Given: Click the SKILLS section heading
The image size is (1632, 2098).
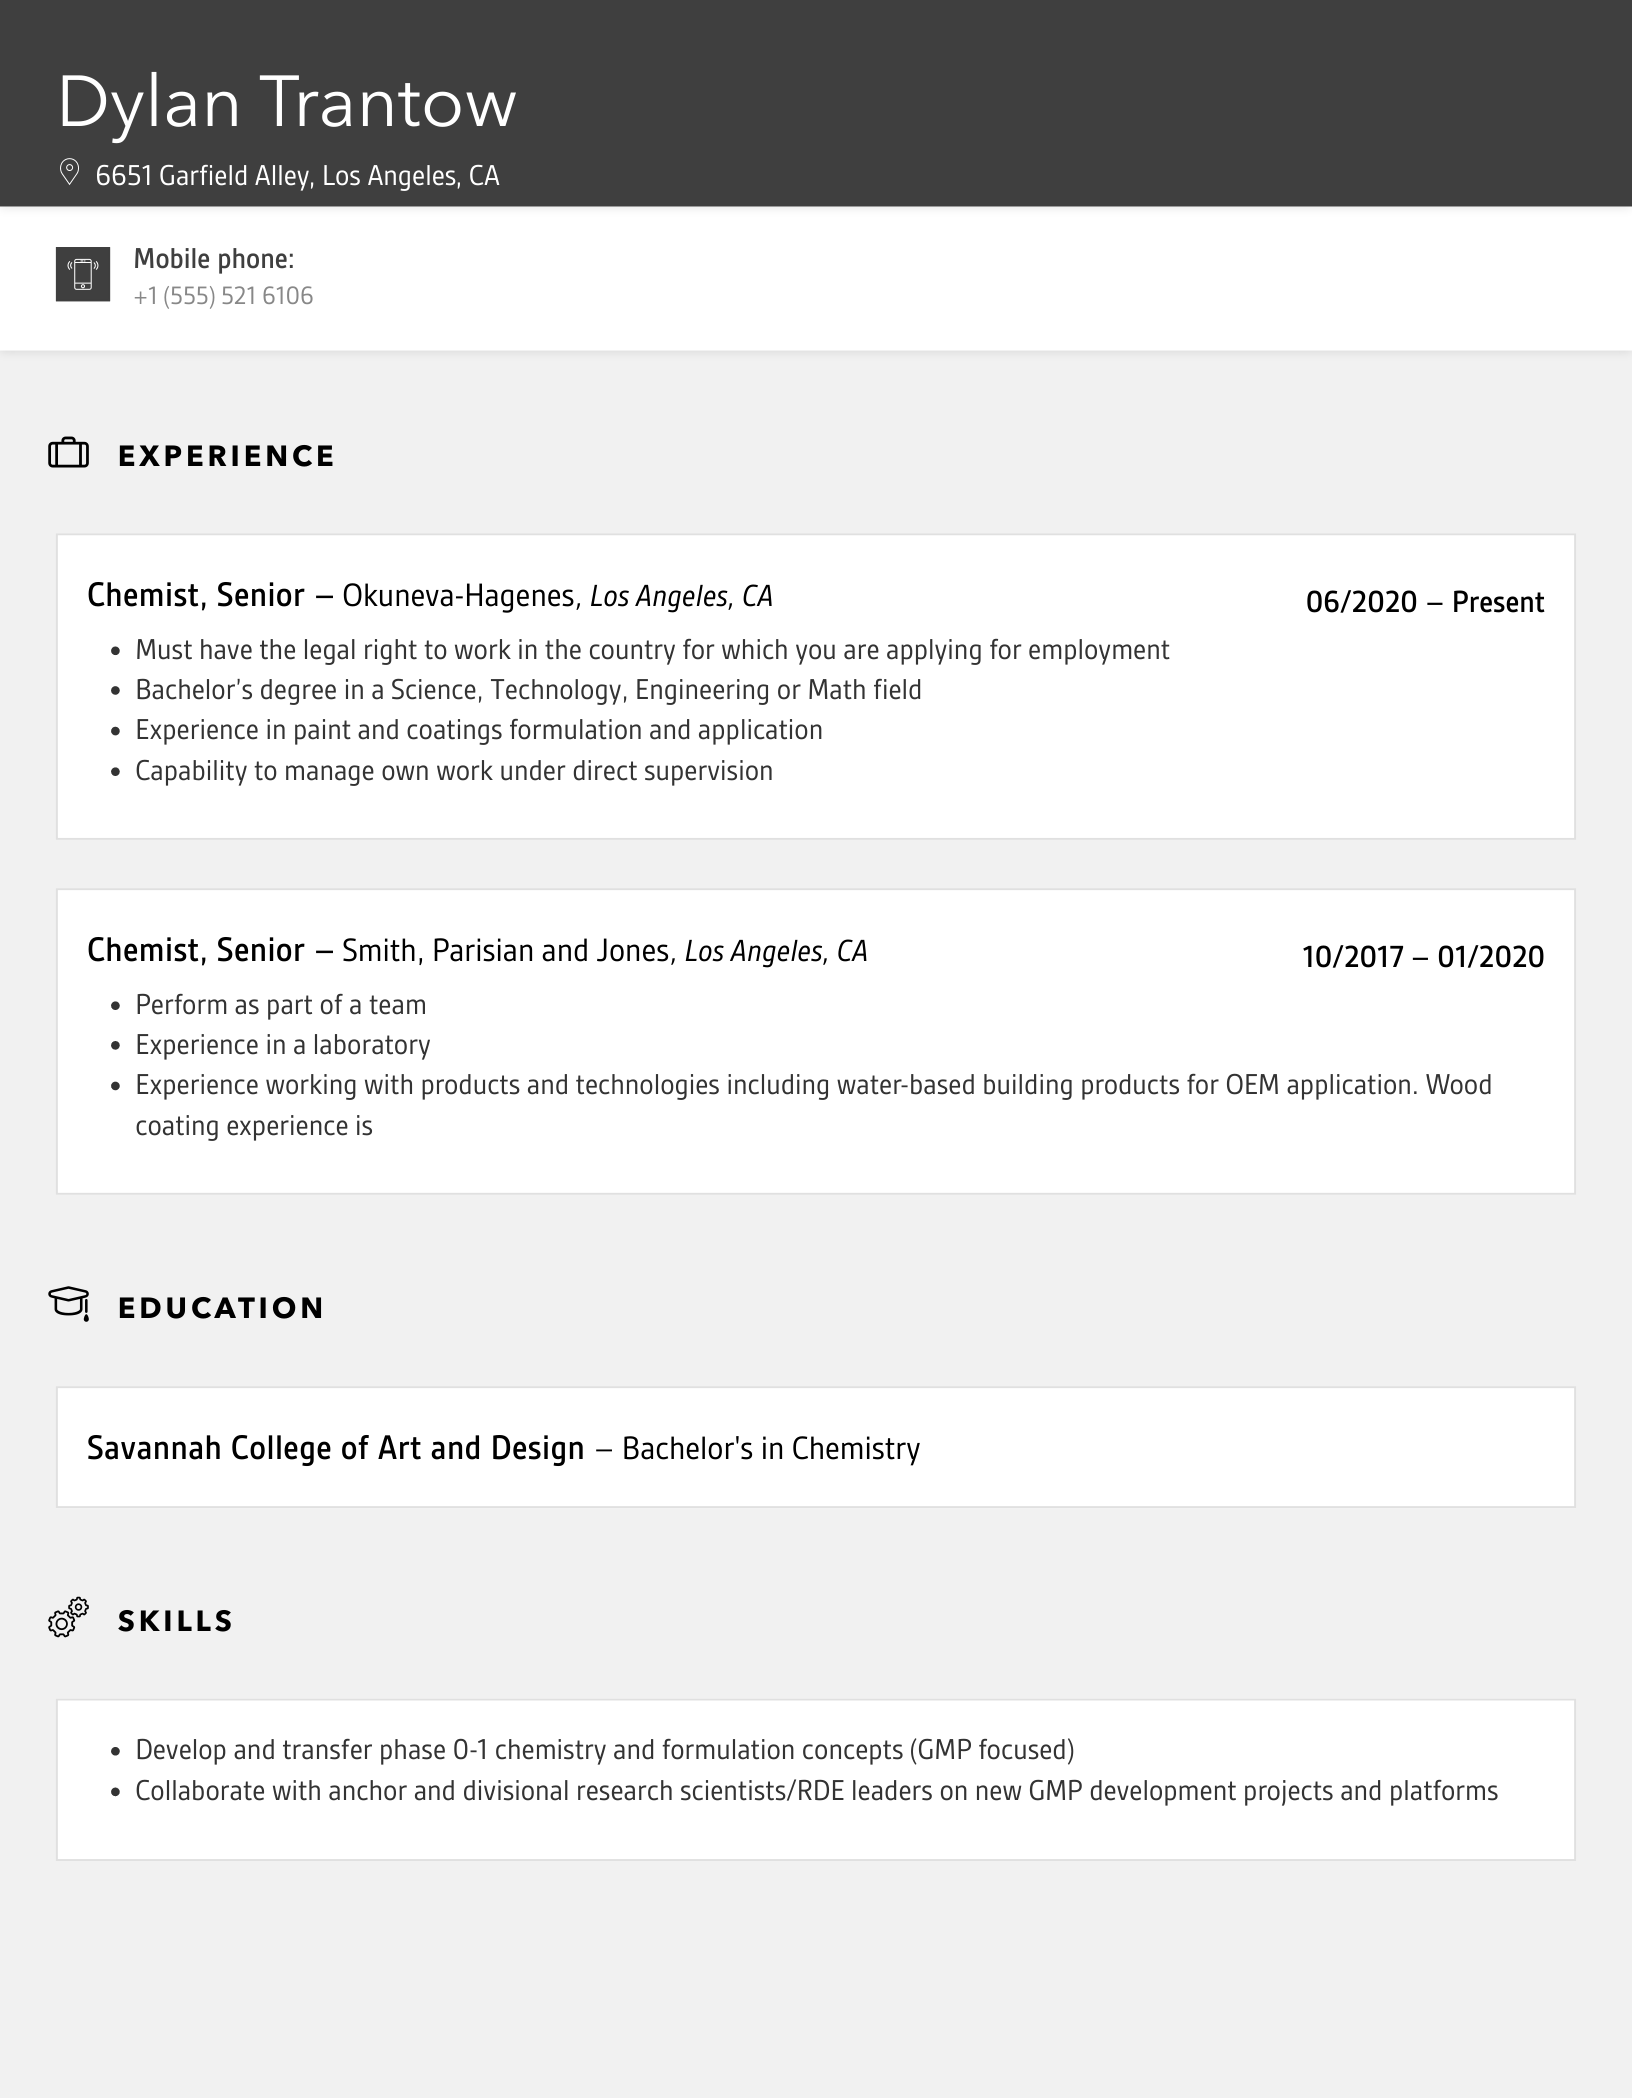Looking at the screenshot, I should (x=175, y=1621).
